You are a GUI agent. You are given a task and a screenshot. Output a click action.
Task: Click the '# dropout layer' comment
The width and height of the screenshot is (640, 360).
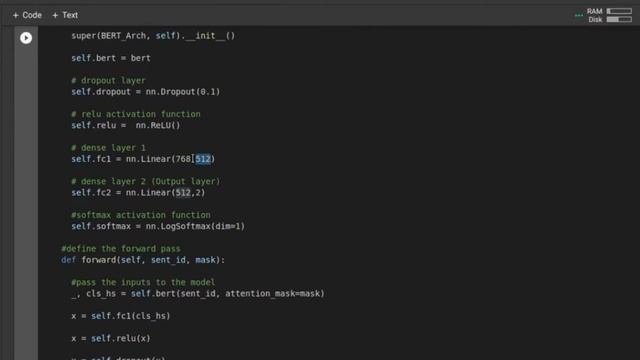pos(108,80)
